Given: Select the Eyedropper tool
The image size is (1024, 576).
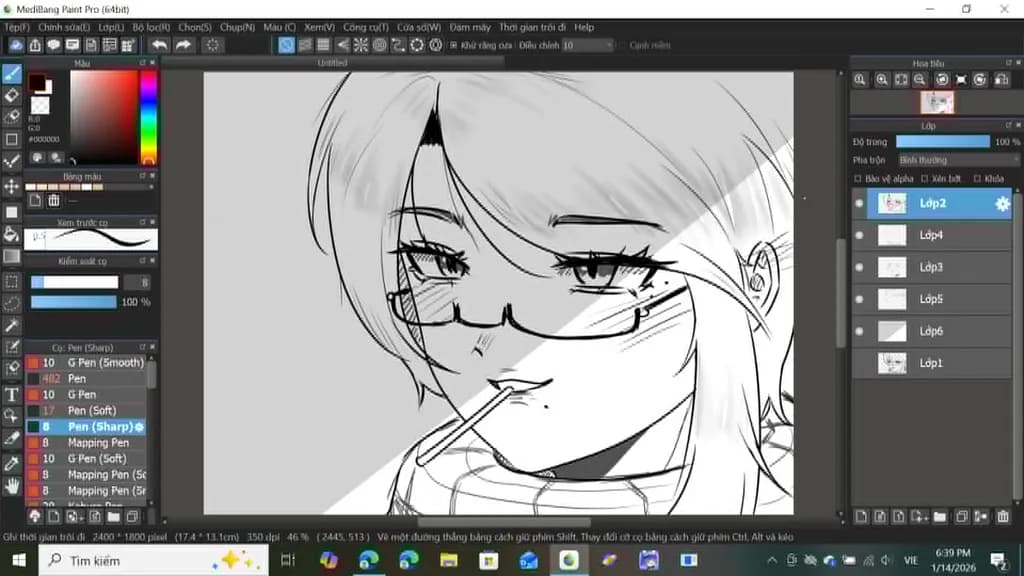Looking at the screenshot, I should click(12, 464).
